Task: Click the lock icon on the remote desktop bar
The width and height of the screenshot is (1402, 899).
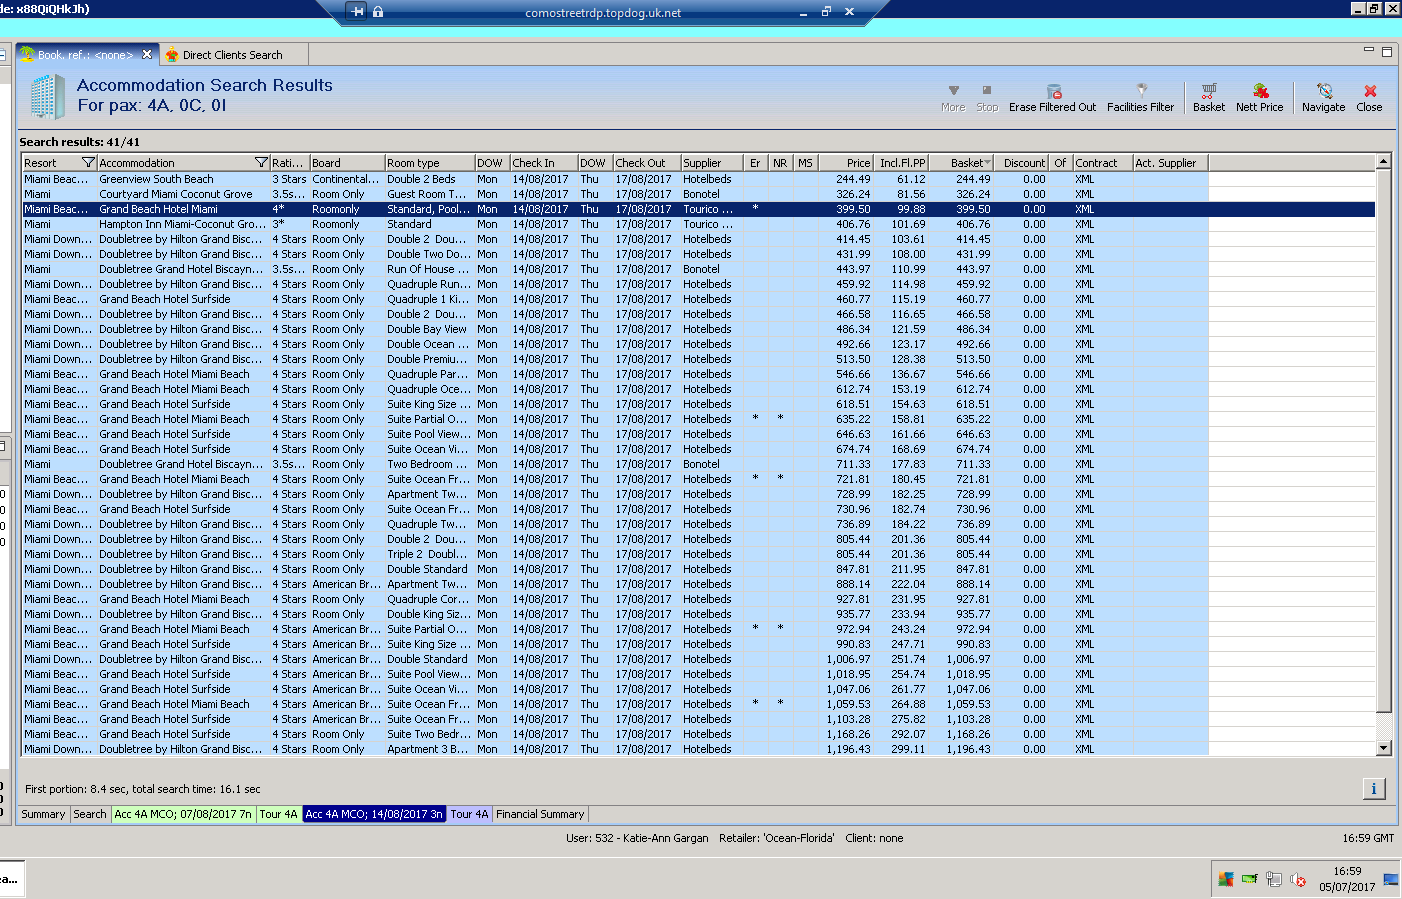Action: point(378,12)
